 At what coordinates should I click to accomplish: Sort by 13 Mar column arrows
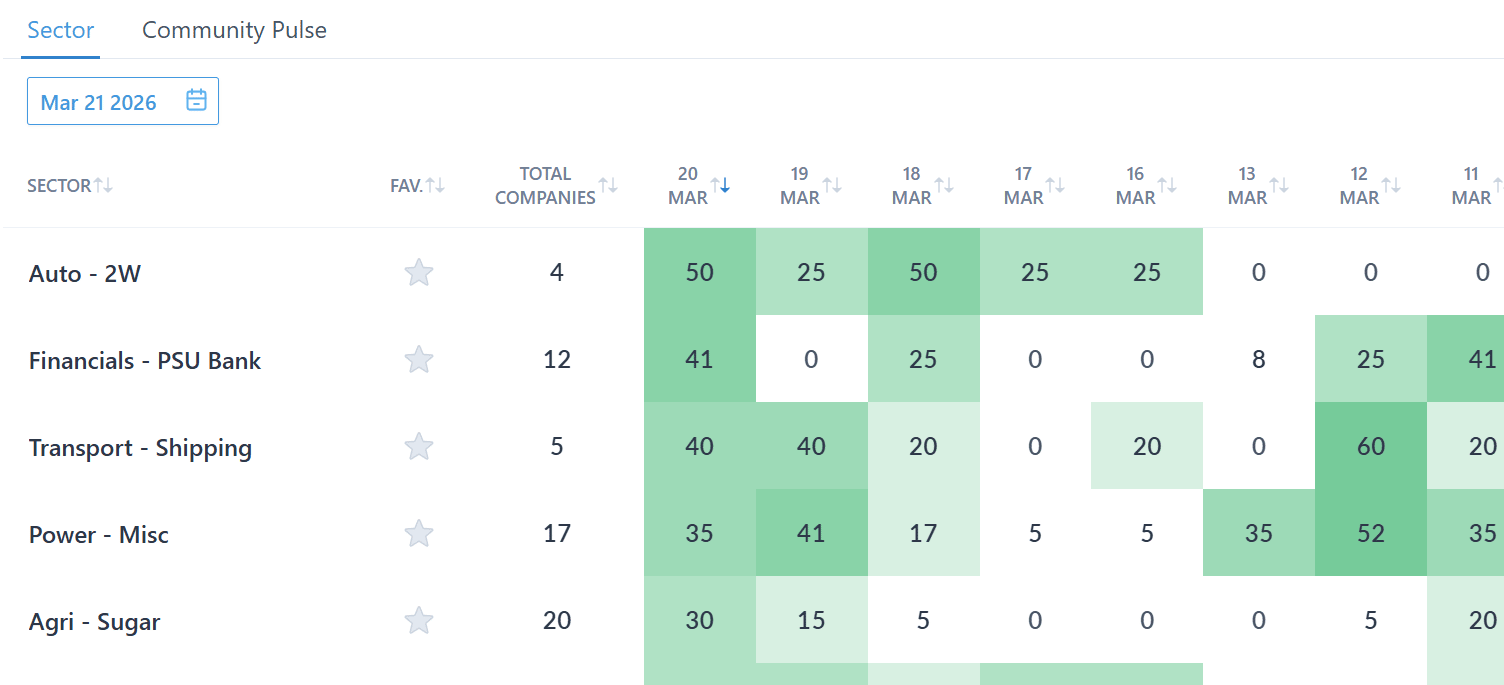[x=1280, y=185]
